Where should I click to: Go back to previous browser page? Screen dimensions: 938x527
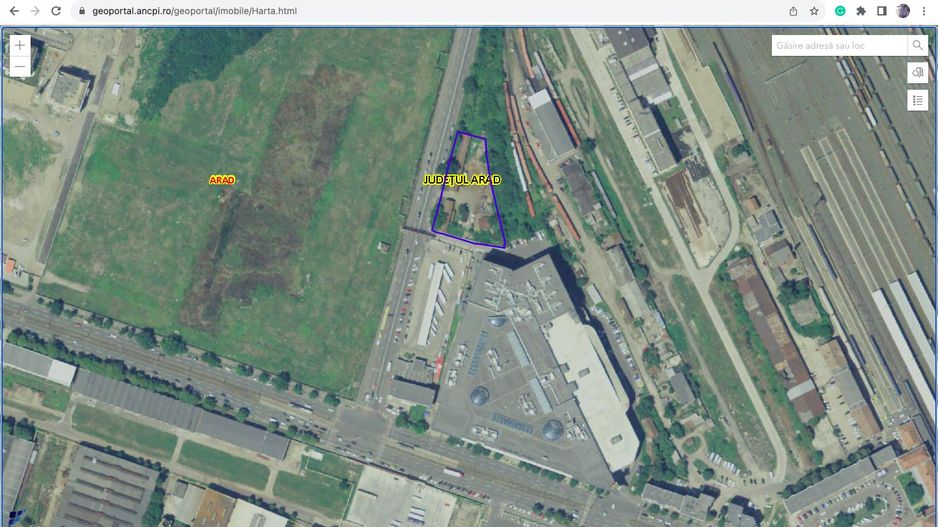click(x=14, y=11)
